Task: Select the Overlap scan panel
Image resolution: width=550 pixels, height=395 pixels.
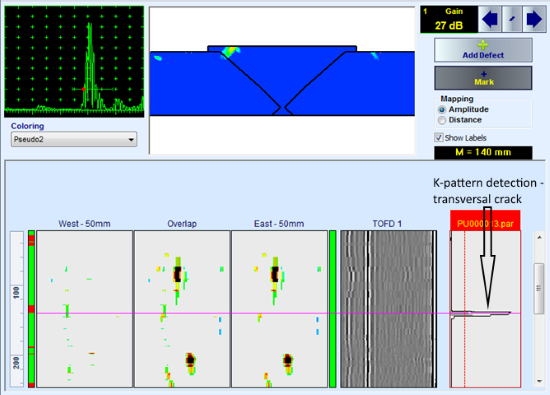Action: pos(182,309)
